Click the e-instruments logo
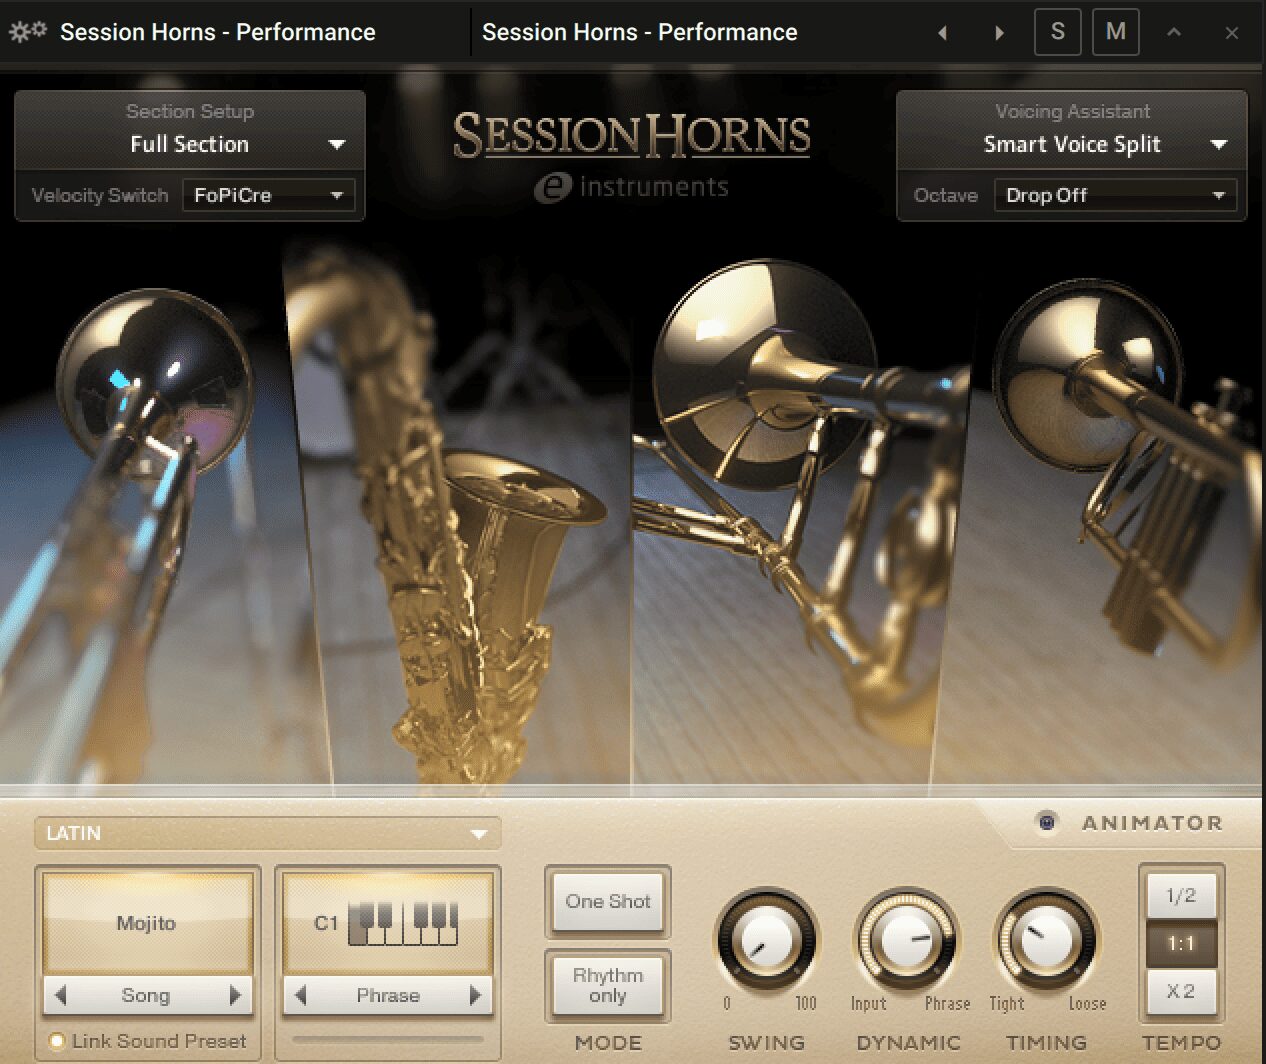The image size is (1266, 1064). pos(631,187)
